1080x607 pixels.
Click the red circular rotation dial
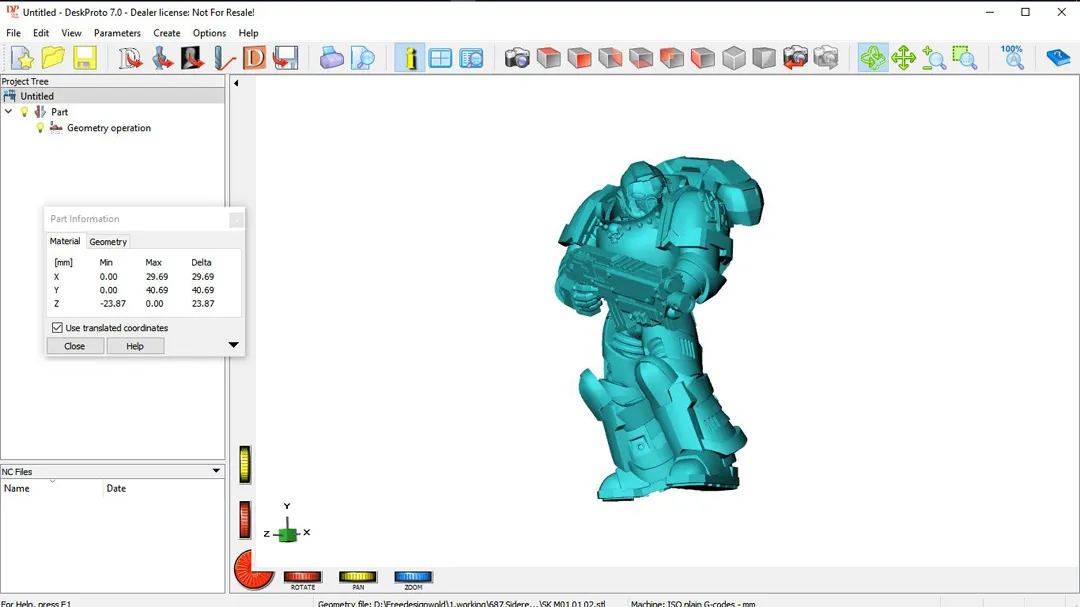coord(253,570)
